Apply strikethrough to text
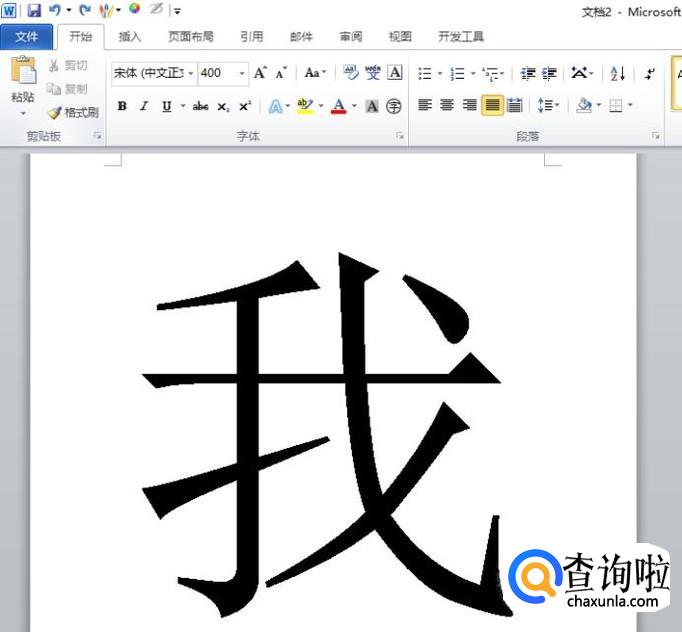 pos(200,106)
